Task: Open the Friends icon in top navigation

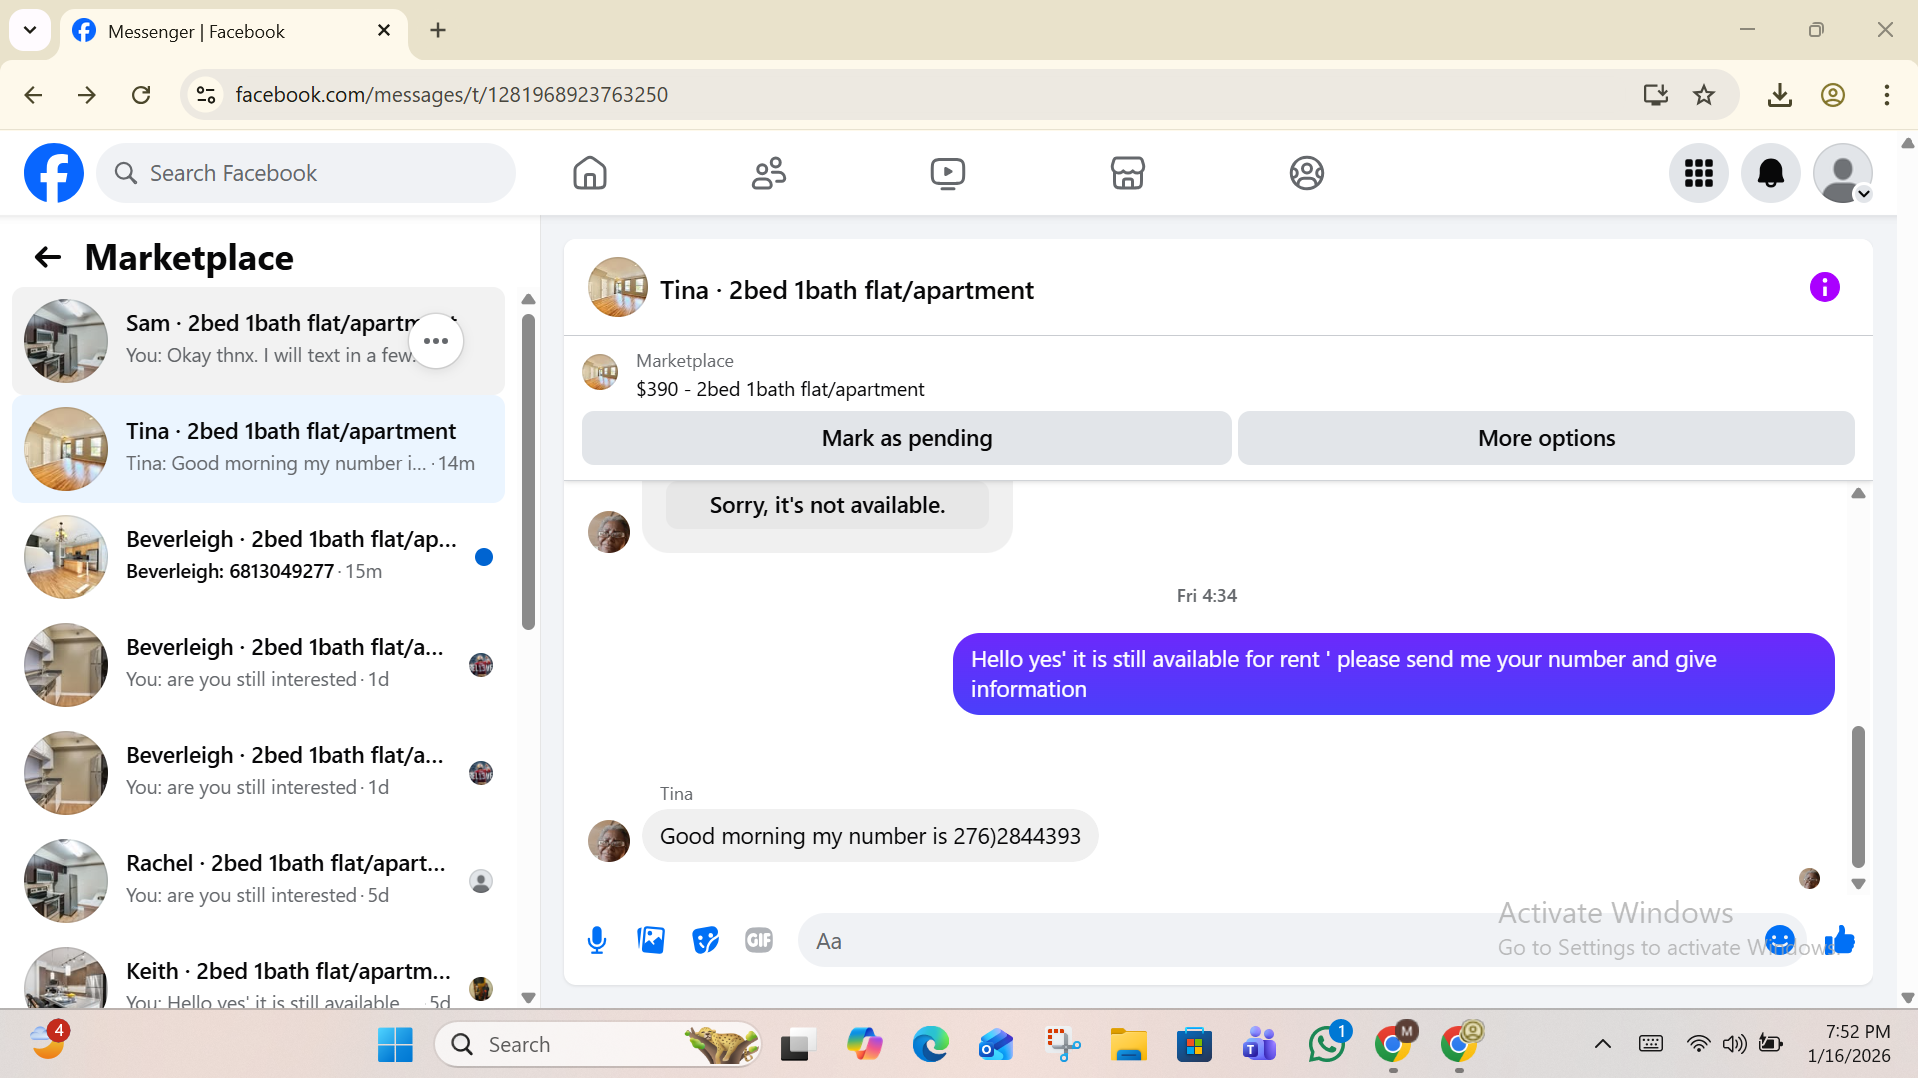Action: click(x=769, y=173)
